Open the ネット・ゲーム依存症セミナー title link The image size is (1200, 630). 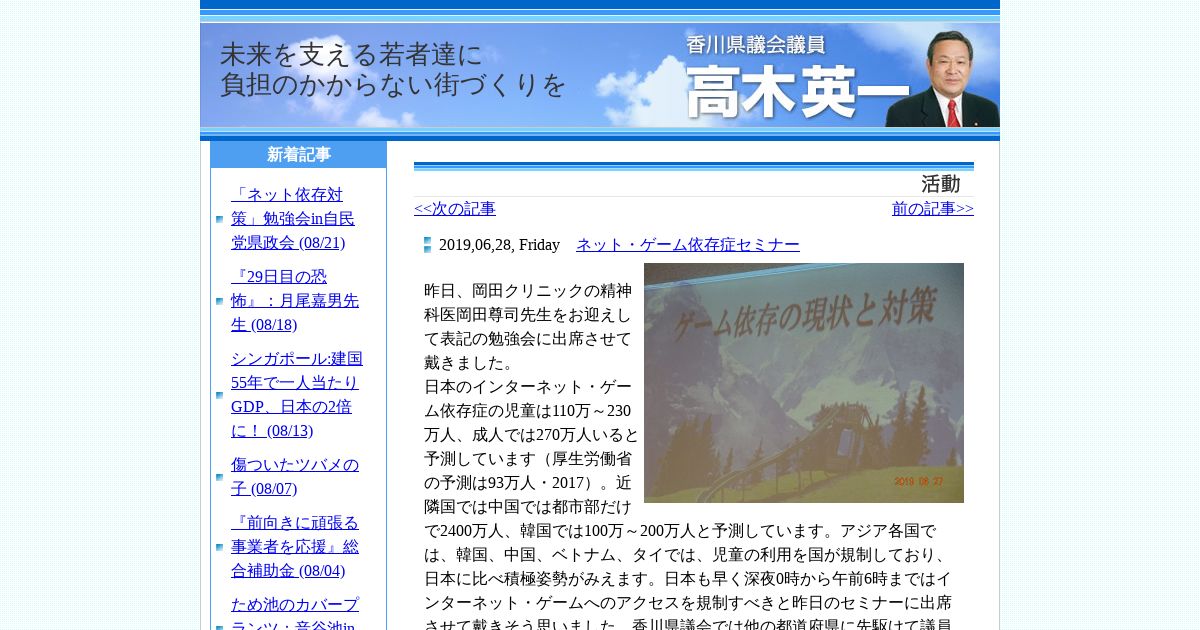click(x=688, y=245)
